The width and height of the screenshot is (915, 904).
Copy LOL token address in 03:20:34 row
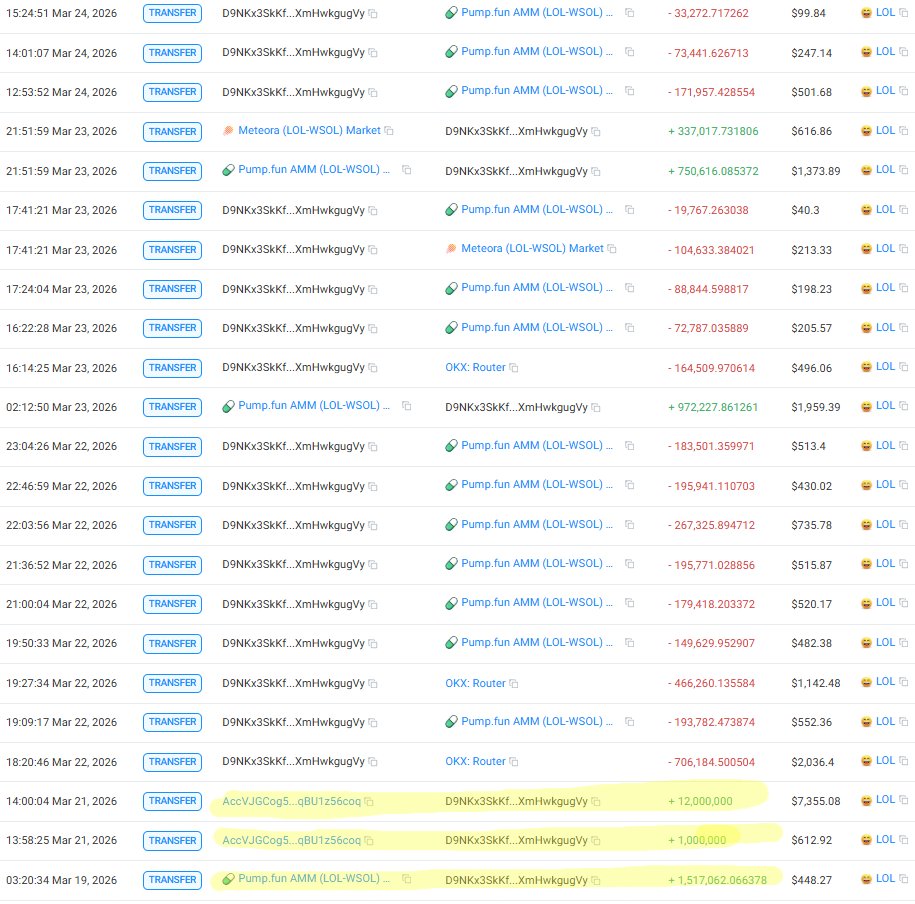point(903,879)
